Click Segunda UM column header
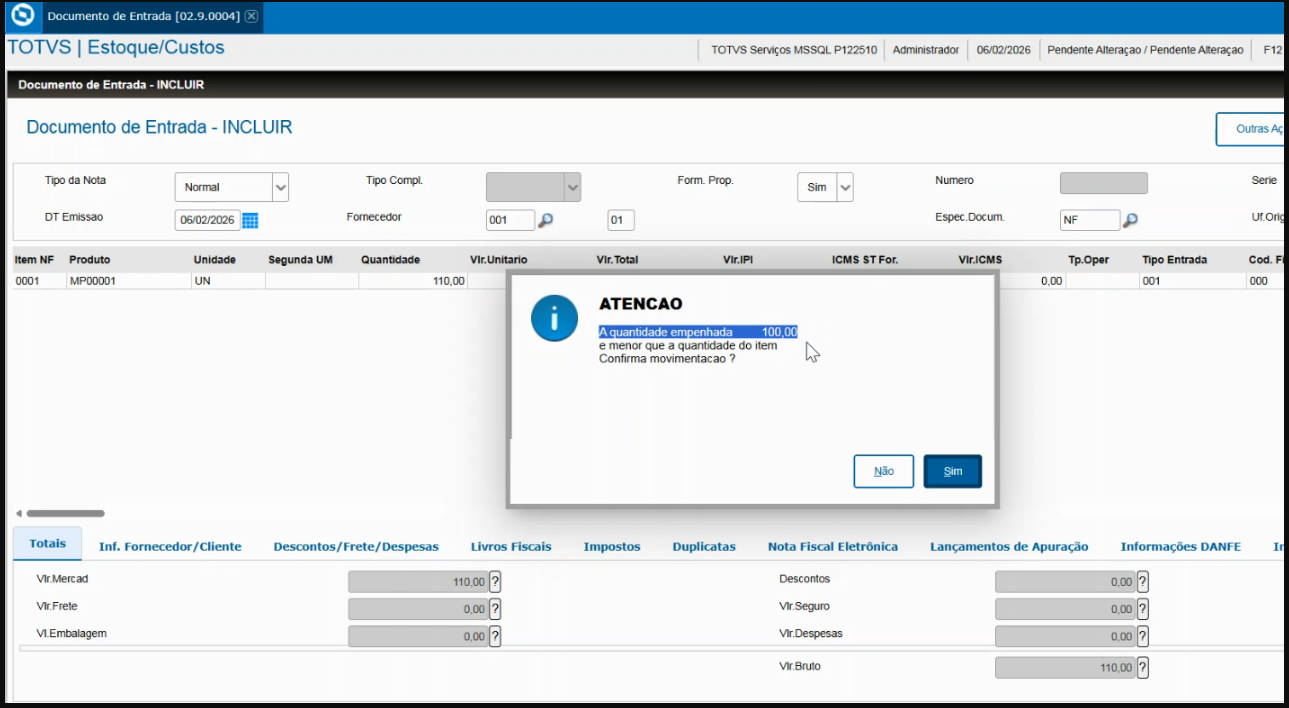This screenshot has width=1289, height=708. tap(300, 260)
